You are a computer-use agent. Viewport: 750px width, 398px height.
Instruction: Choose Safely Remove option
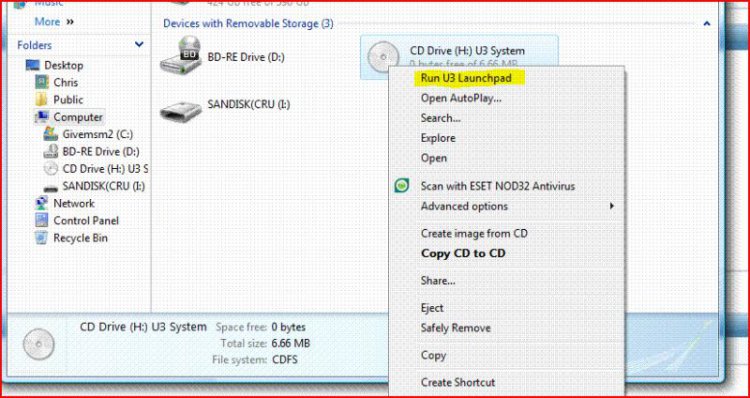tap(455, 328)
